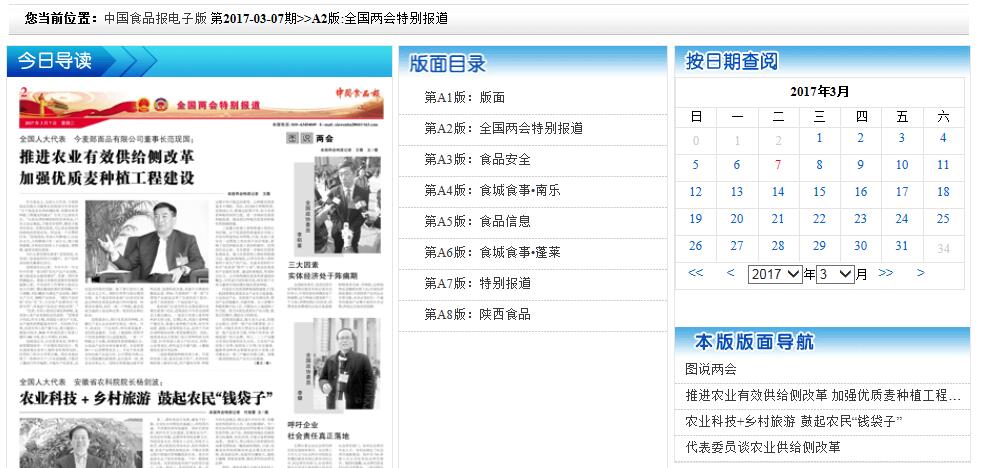Open article 图说两会 in page navigation
Viewport: 993px width, 468px height.
click(711, 369)
